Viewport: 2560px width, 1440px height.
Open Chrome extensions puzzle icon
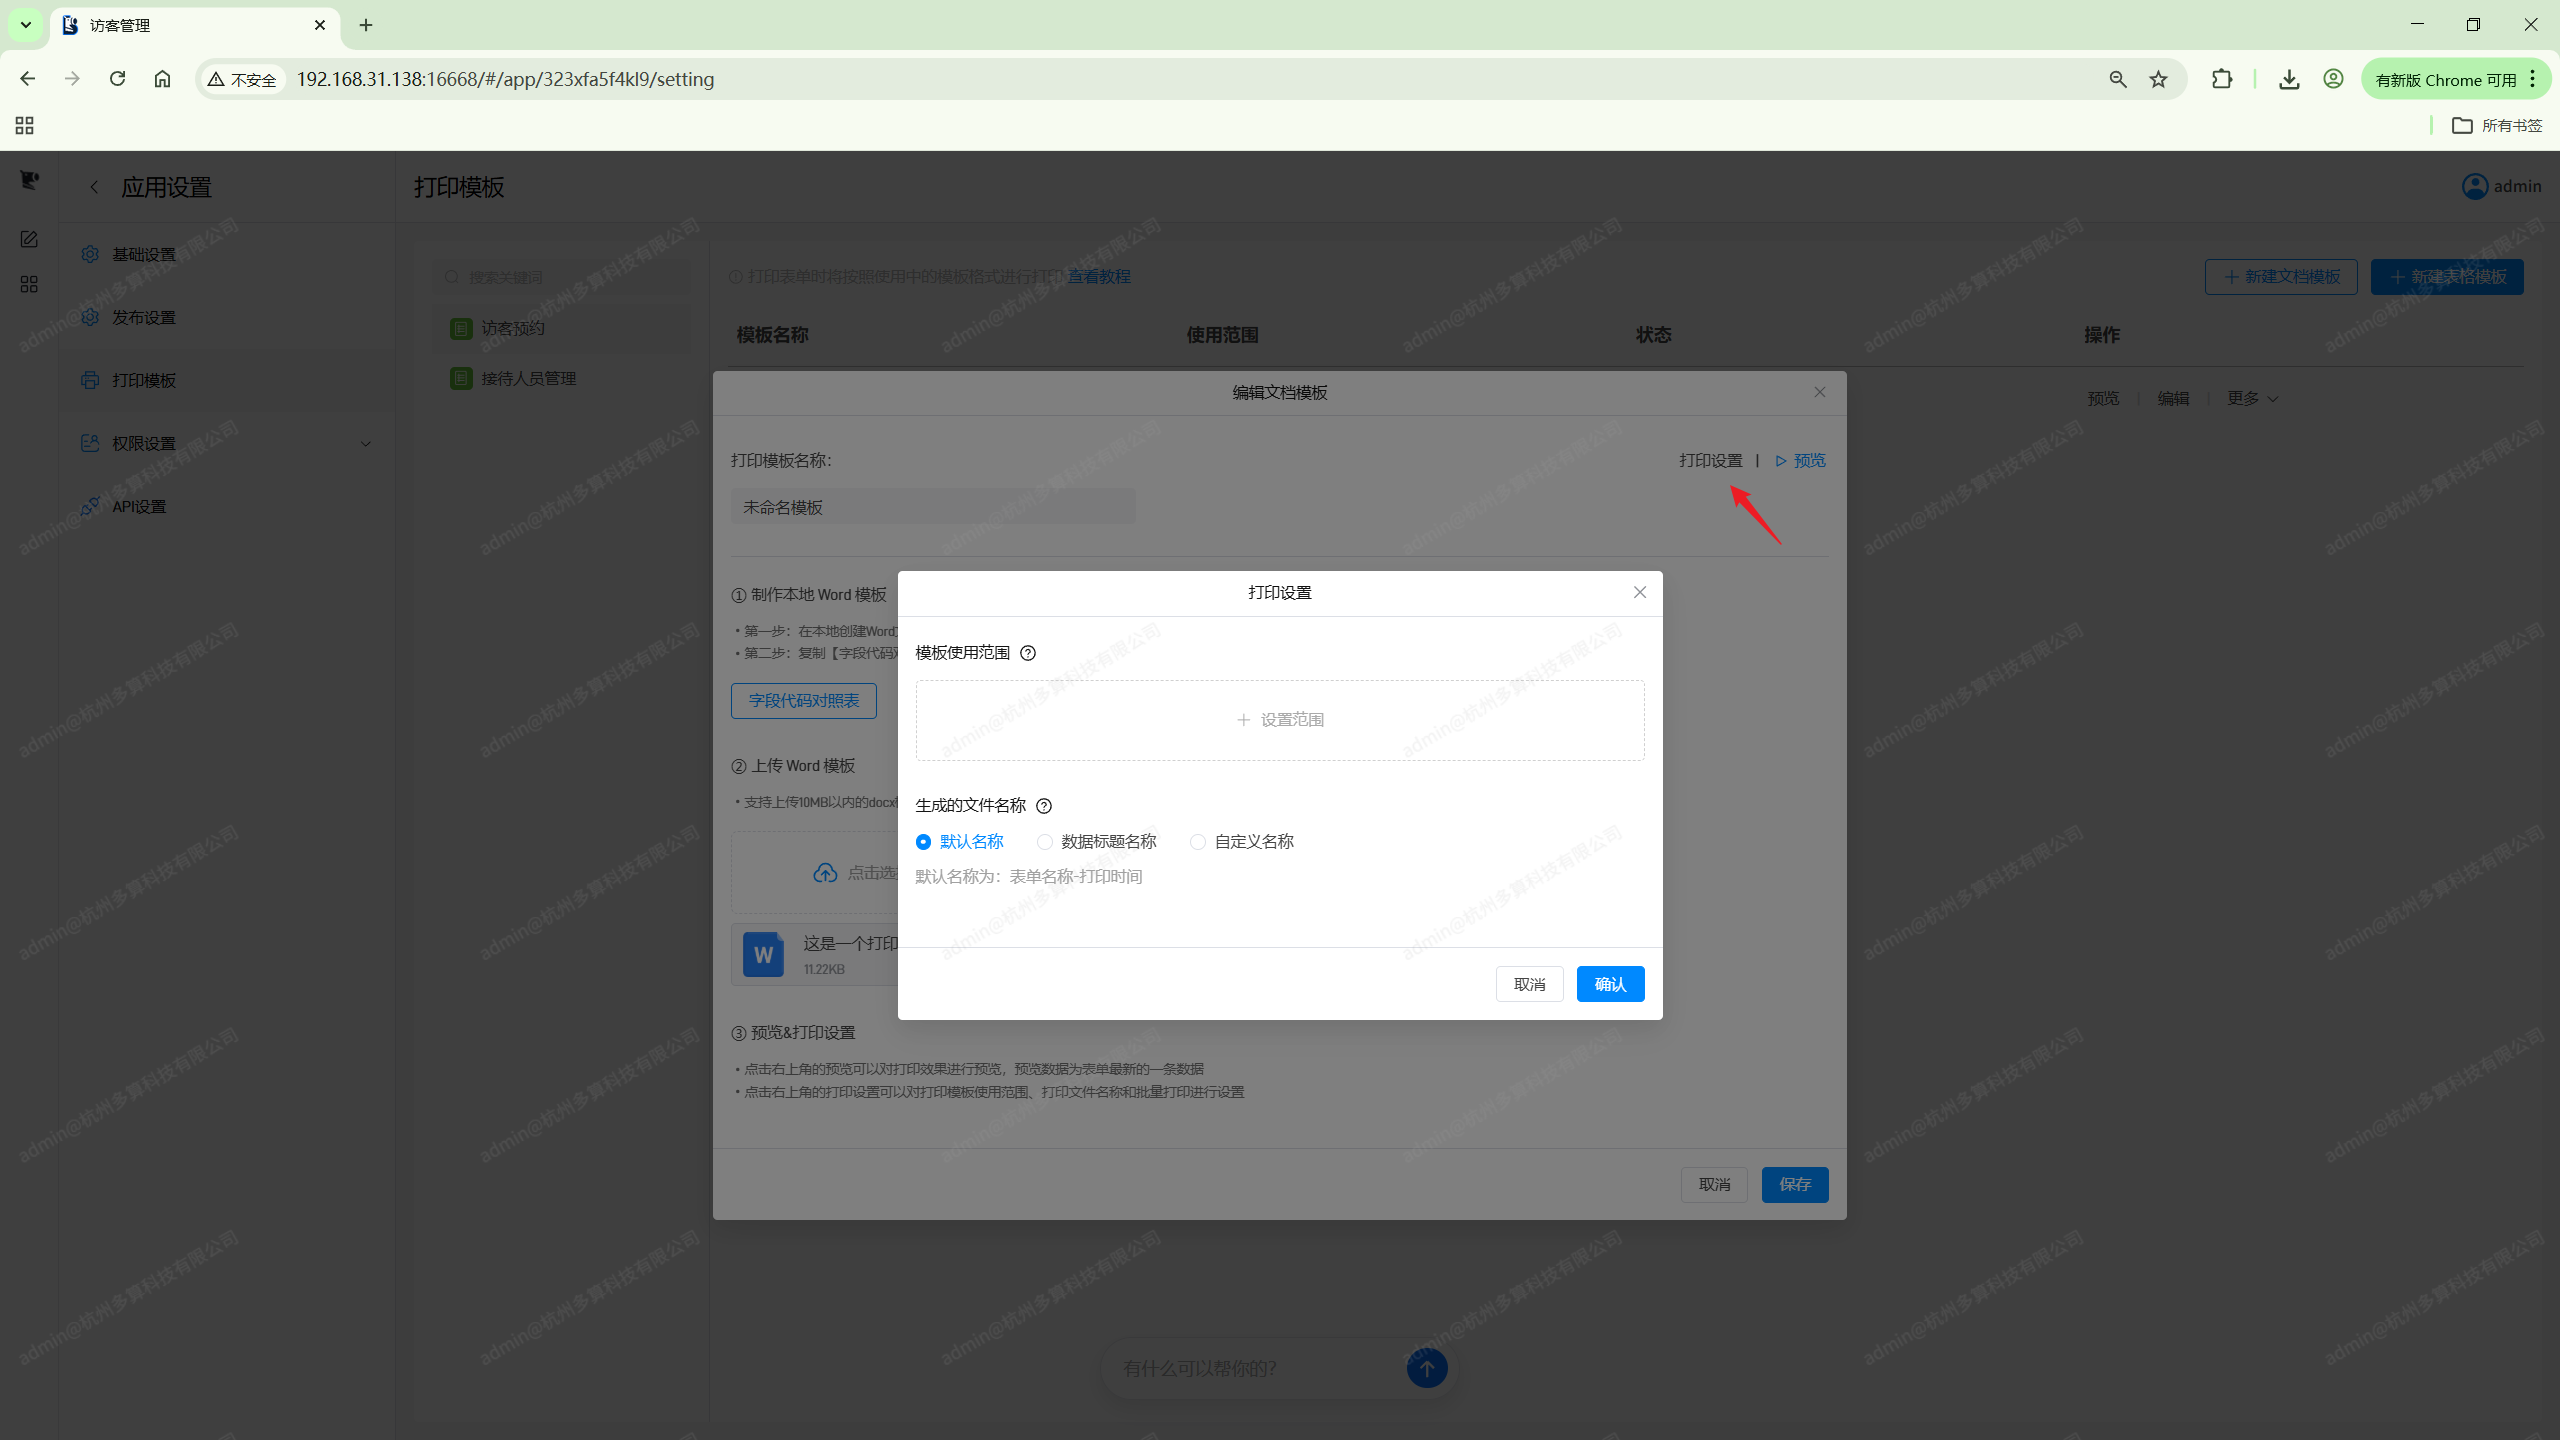2222,79
